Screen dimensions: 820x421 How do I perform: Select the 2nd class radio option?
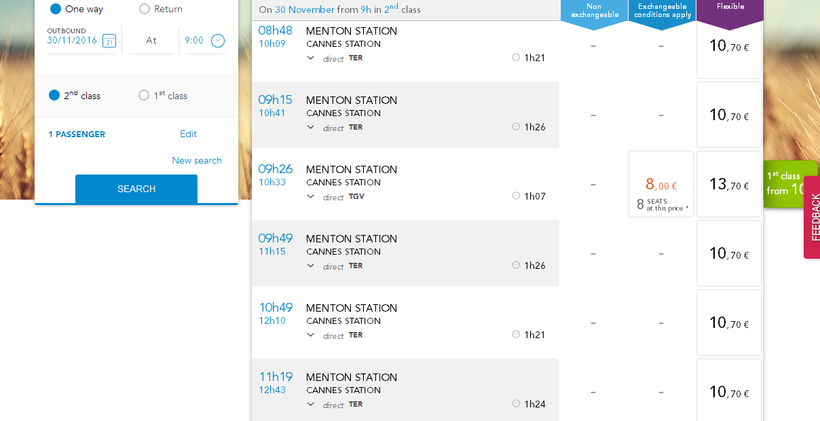pos(56,95)
